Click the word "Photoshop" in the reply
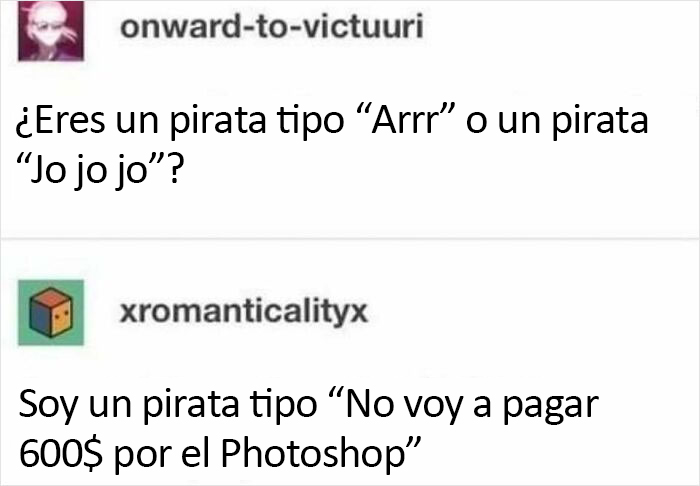700x486 pixels. click(312, 453)
